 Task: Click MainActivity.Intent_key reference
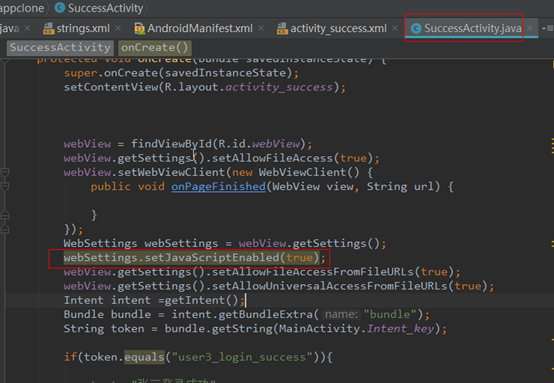(356, 329)
